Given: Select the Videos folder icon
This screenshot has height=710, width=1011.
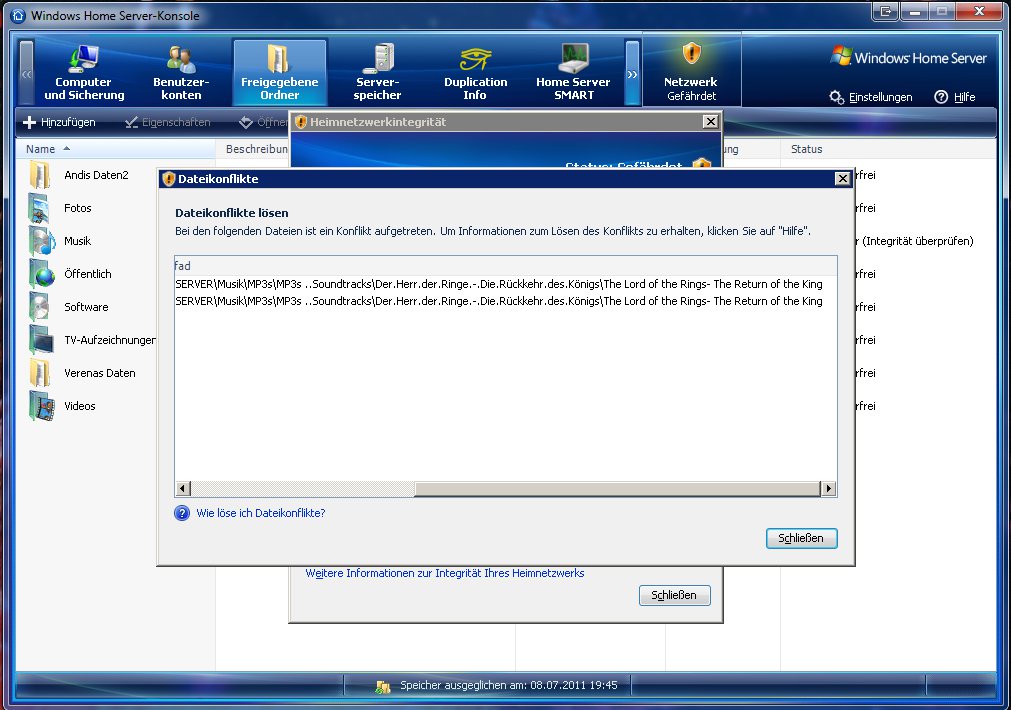Looking at the screenshot, I should [41, 406].
